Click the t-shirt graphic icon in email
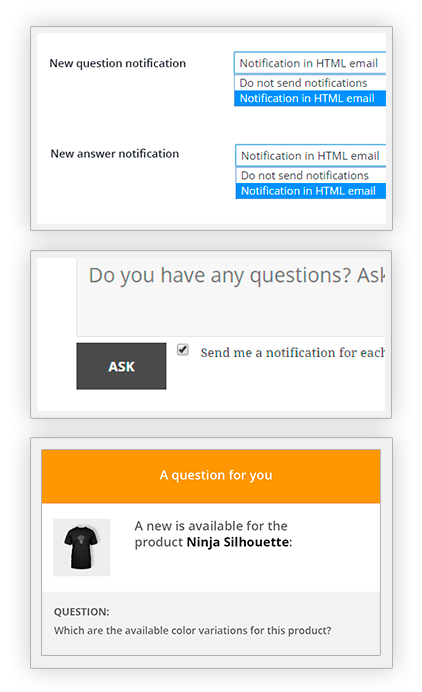422x692 pixels. (81, 548)
